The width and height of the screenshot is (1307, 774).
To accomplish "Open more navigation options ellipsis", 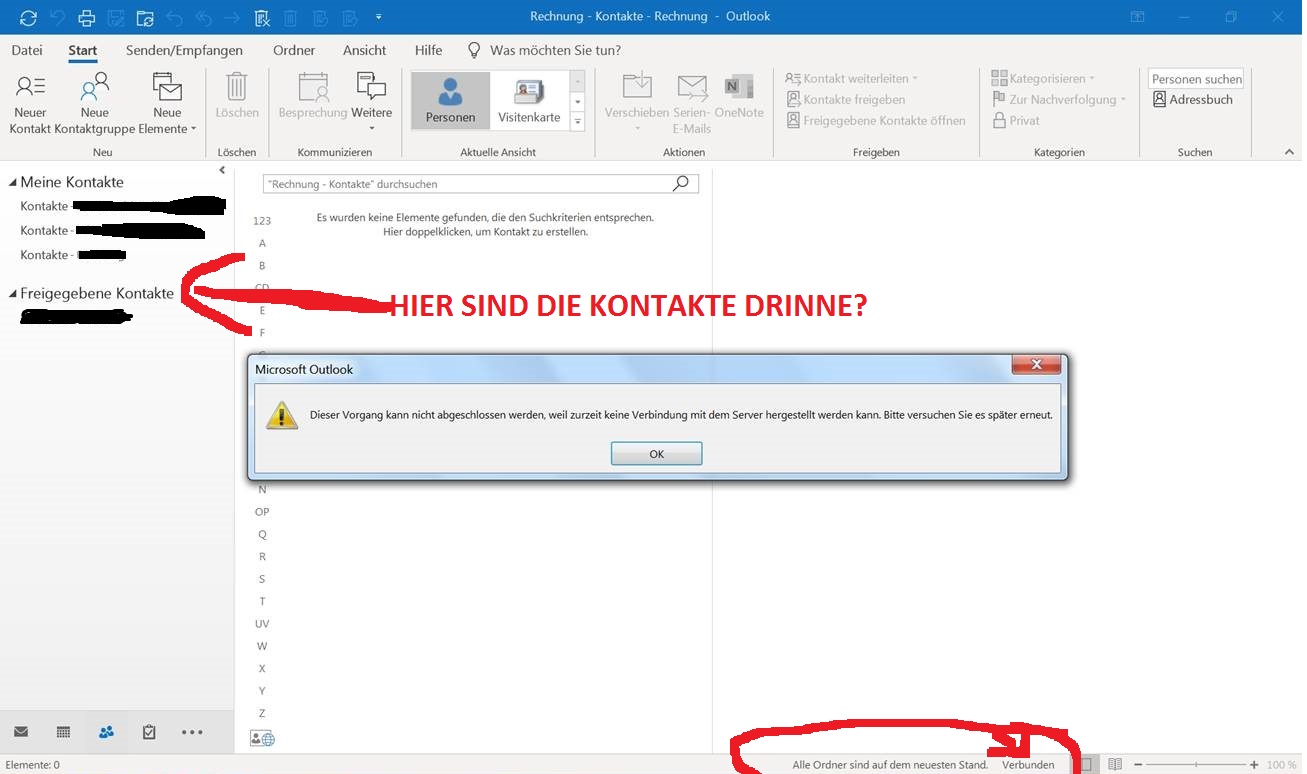I will coord(192,732).
